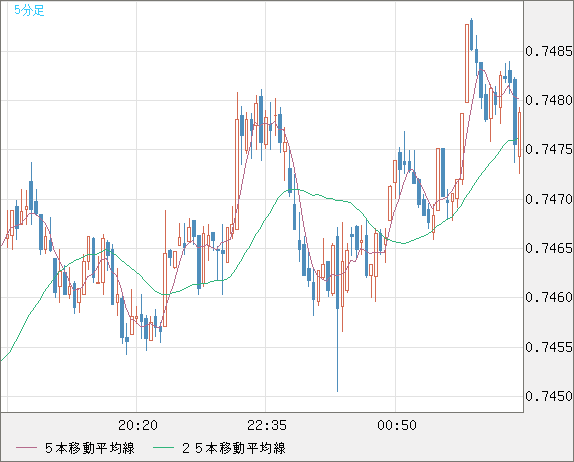Click the 5本移動平均線 legend text
The height and width of the screenshot is (462, 574).
(90, 448)
